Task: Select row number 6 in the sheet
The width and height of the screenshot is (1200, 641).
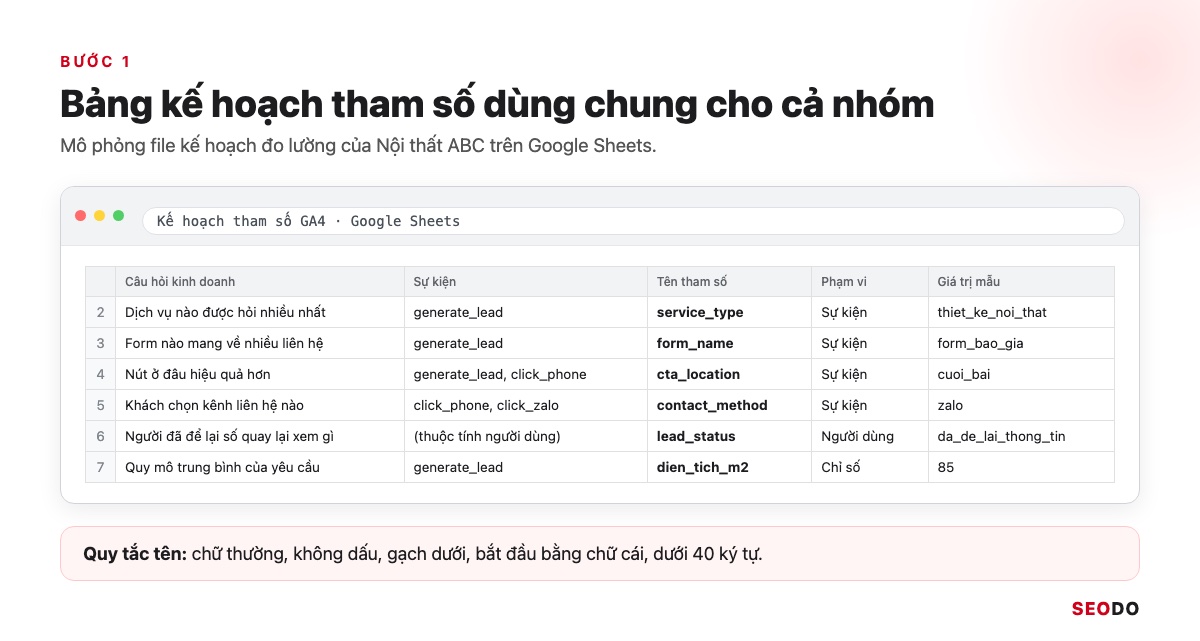Action: click(100, 436)
